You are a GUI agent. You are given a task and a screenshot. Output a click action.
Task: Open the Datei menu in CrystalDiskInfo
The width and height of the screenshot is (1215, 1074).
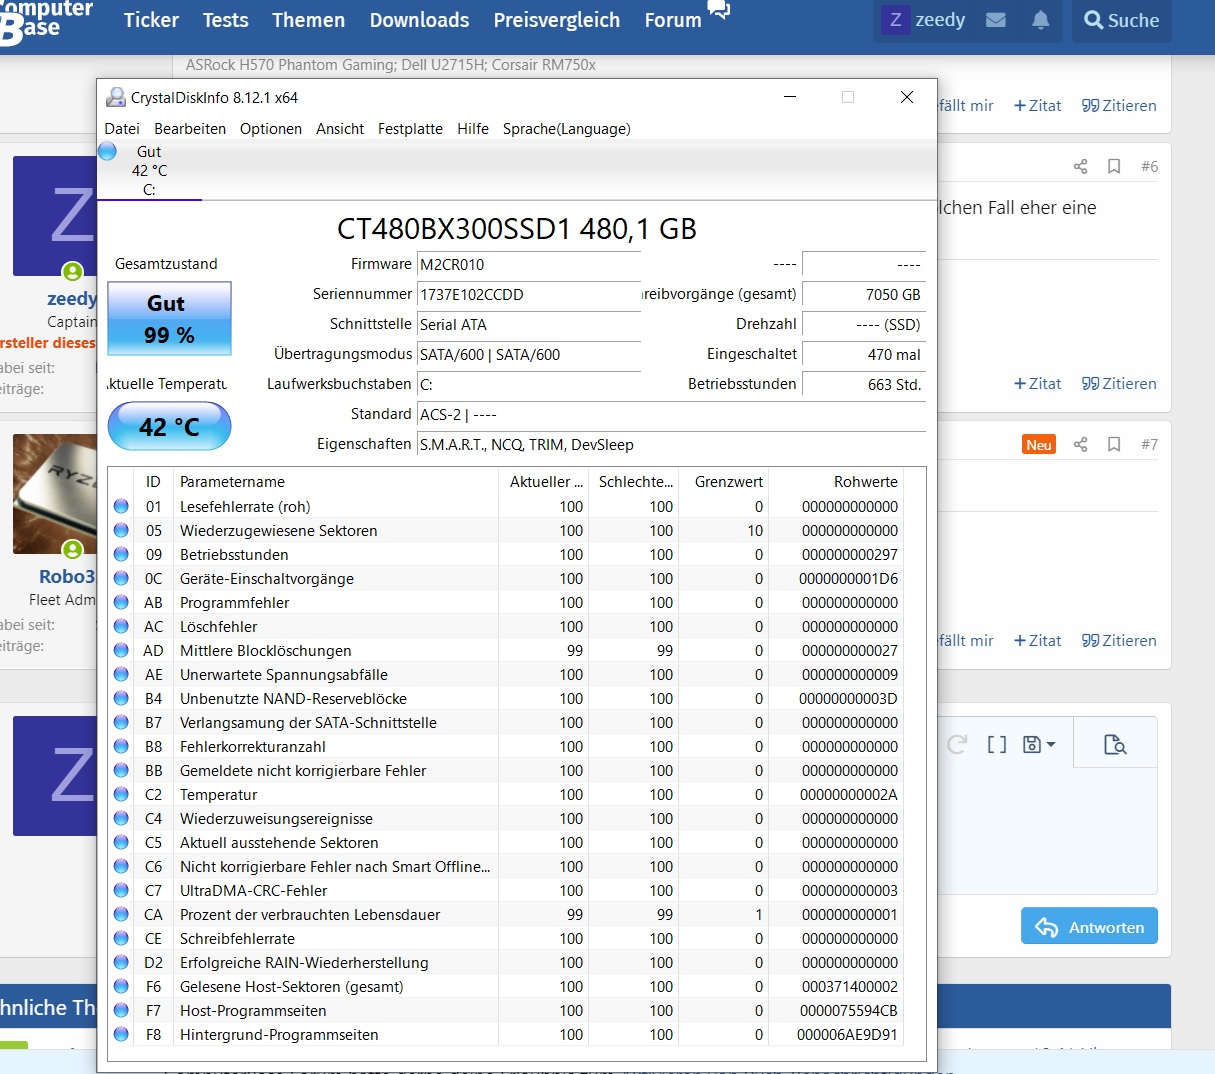tap(122, 129)
